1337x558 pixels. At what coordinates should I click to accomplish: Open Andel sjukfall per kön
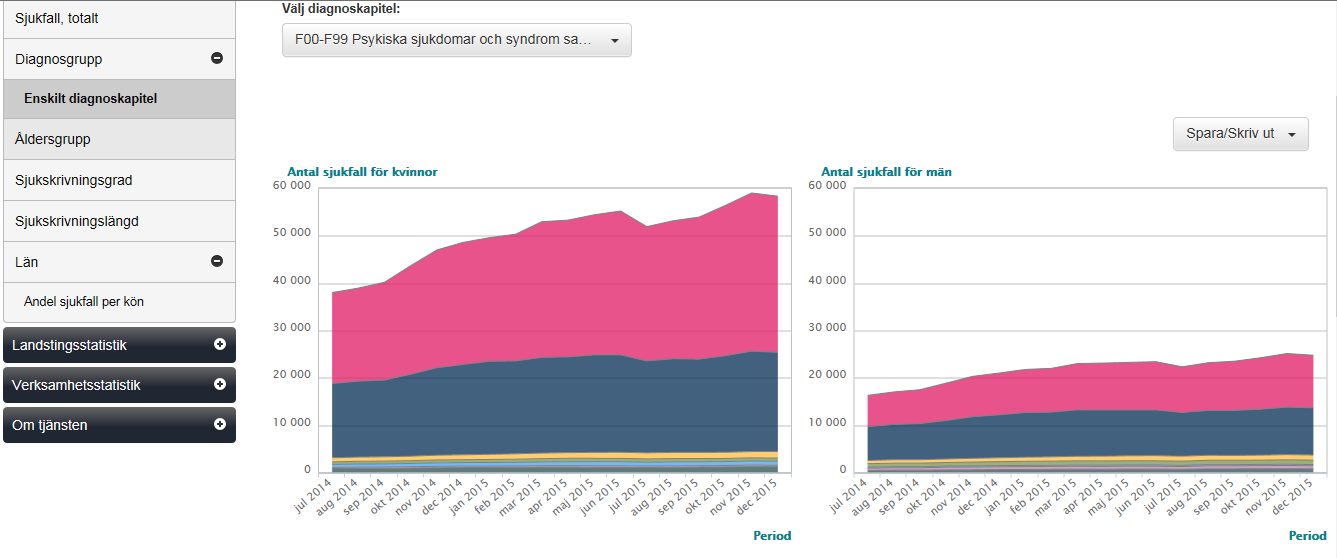point(119,301)
